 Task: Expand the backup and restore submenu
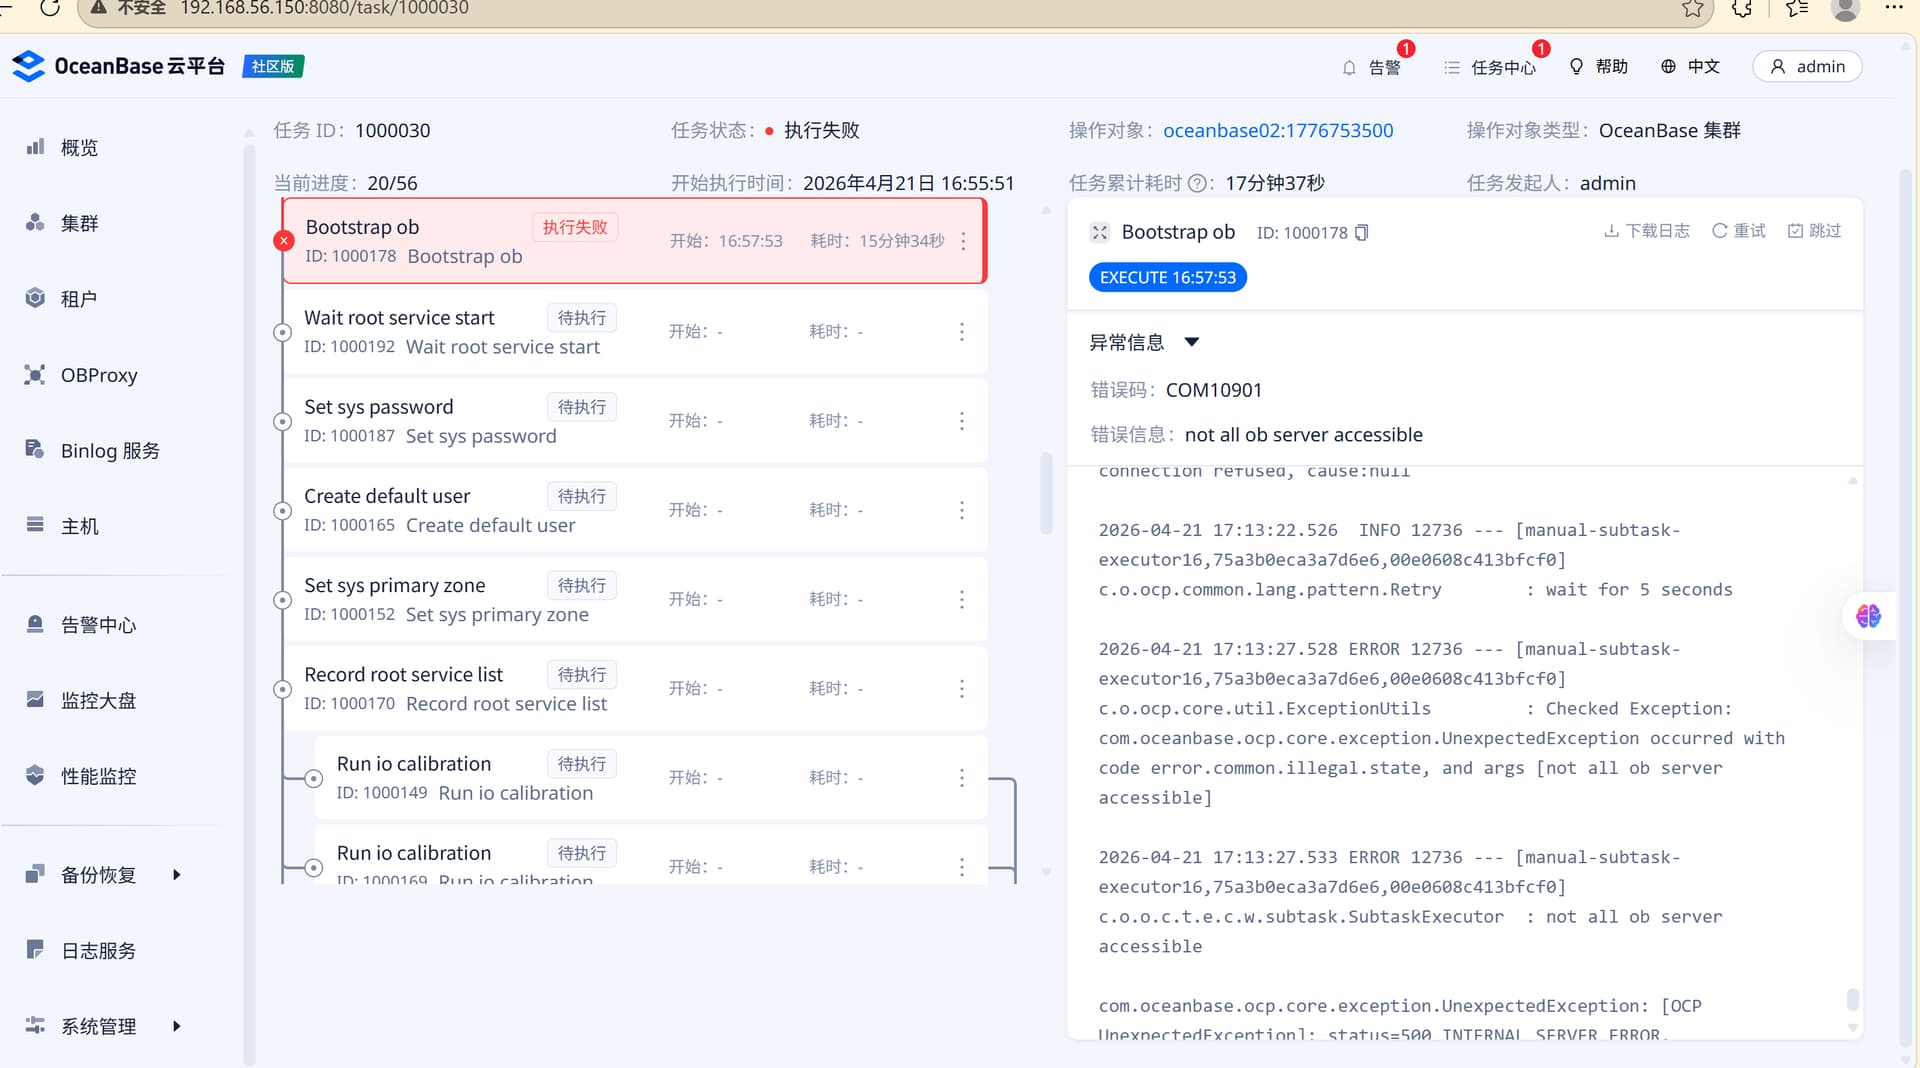click(x=177, y=875)
